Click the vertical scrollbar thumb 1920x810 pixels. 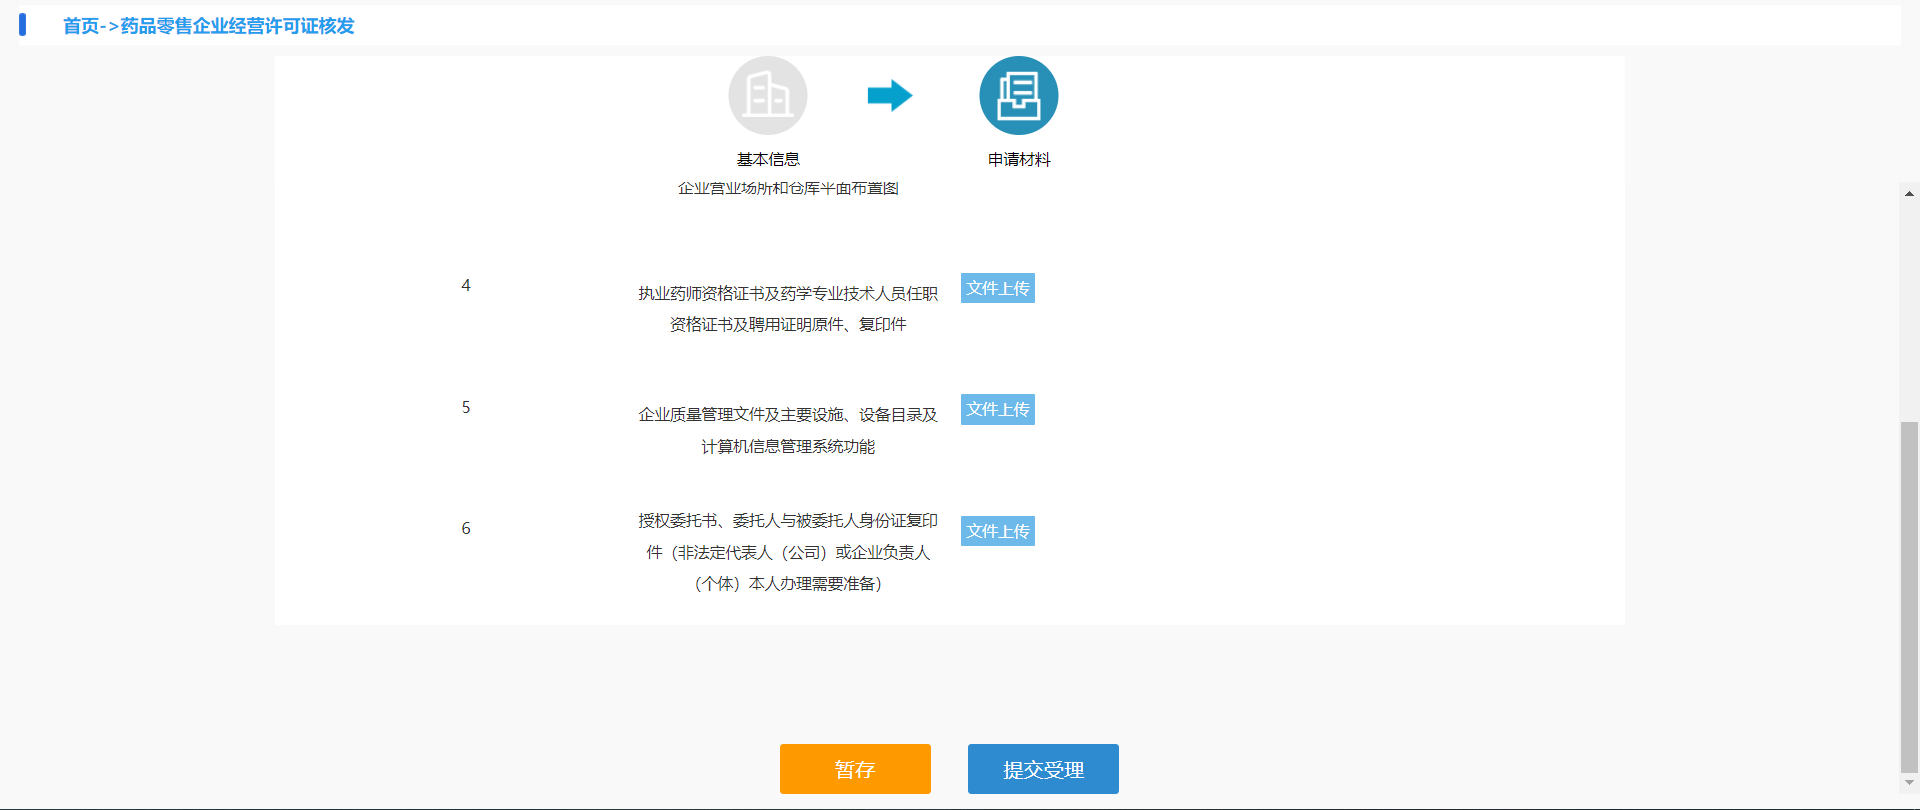pyautogui.click(x=1909, y=595)
